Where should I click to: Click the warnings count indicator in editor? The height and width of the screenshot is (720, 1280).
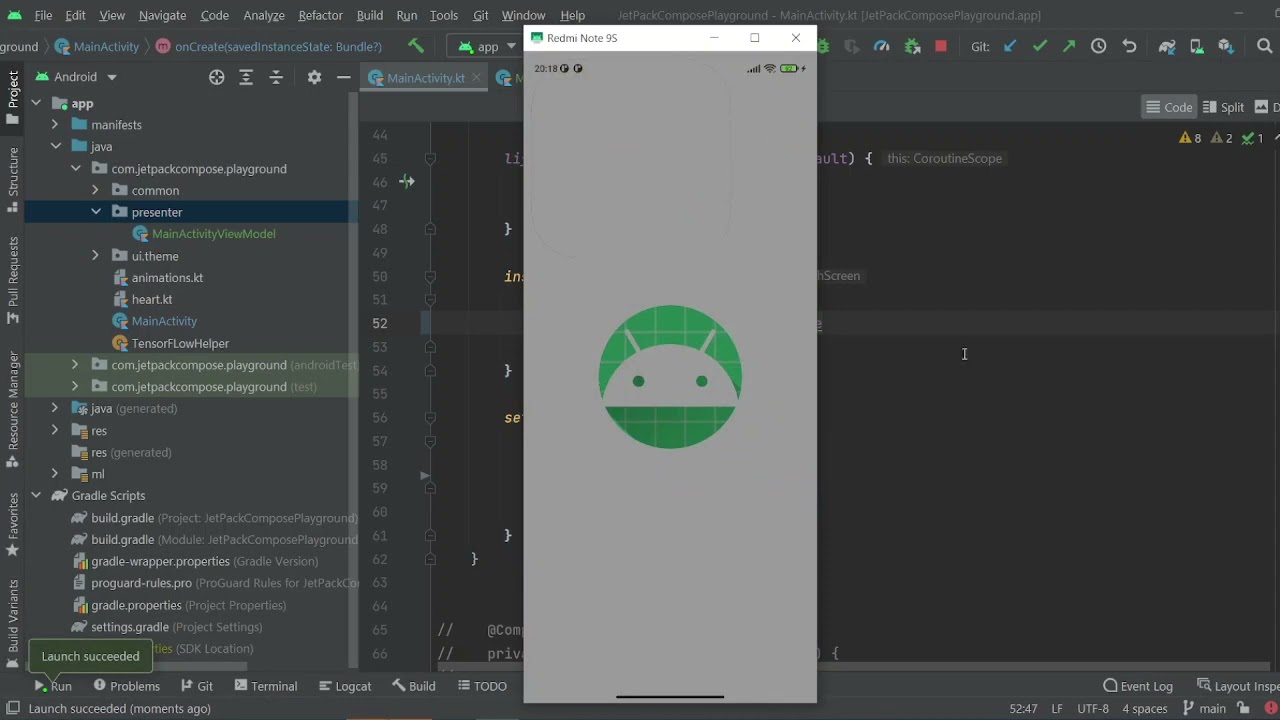1190,138
